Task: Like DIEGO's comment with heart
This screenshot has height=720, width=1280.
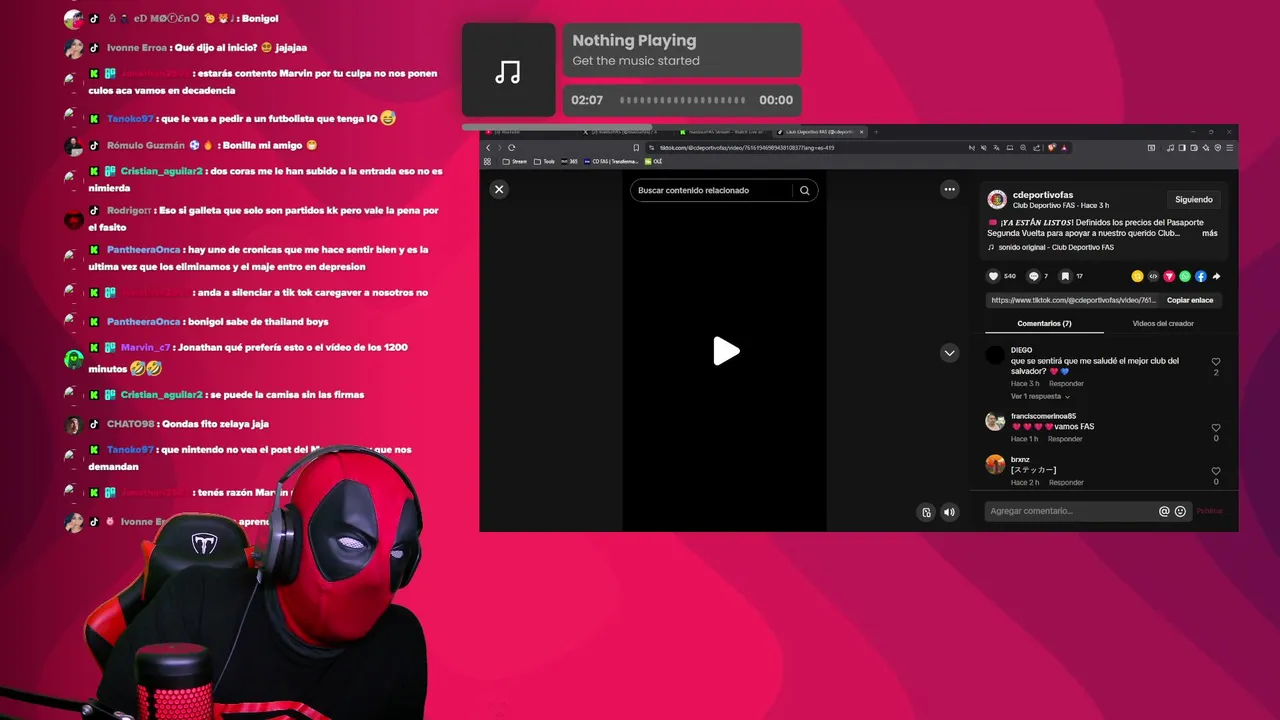Action: click(x=1216, y=362)
